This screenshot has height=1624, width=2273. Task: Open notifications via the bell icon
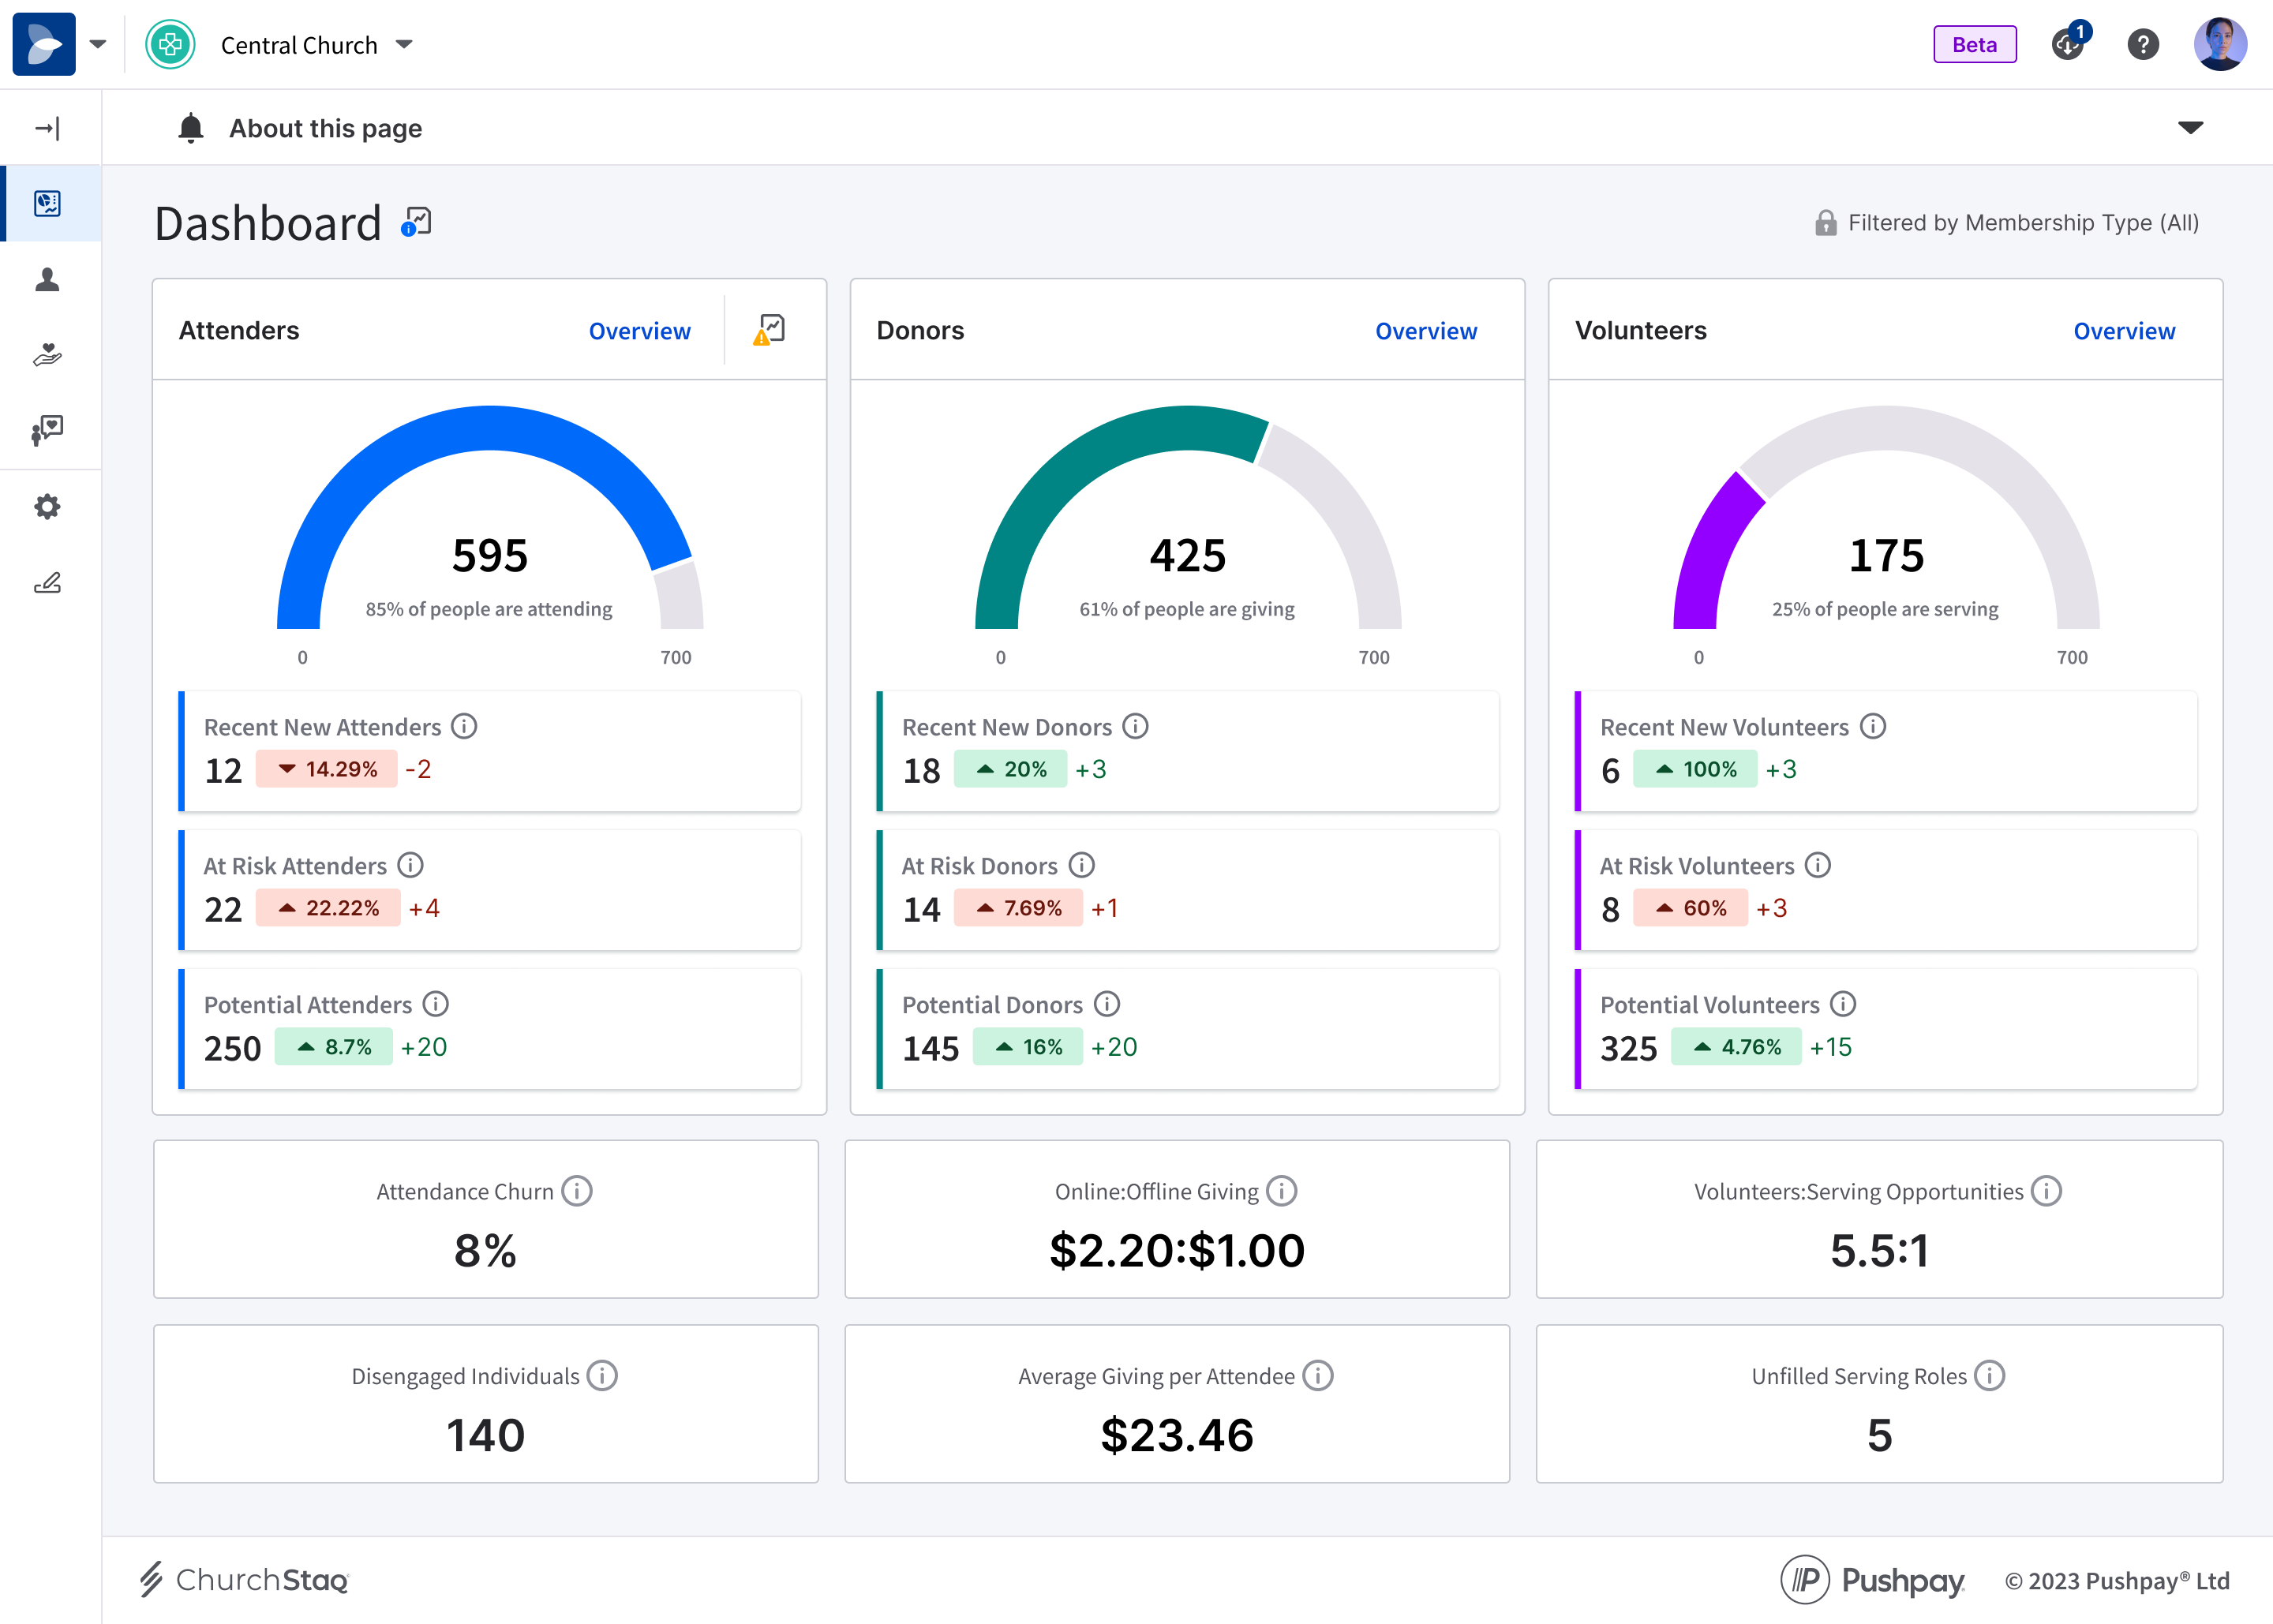click(x=190, y=127)
